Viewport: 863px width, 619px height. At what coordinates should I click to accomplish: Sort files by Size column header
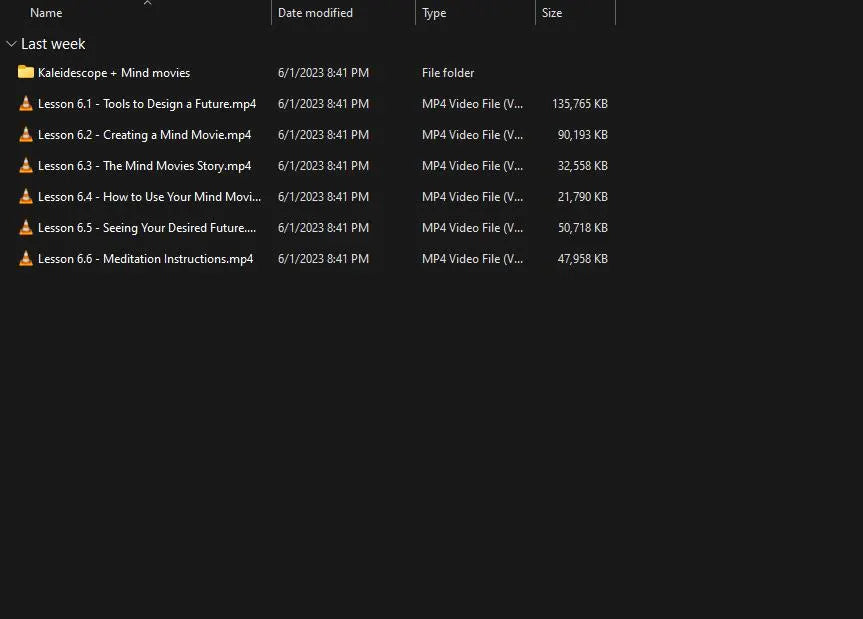[x=552, y=13]
